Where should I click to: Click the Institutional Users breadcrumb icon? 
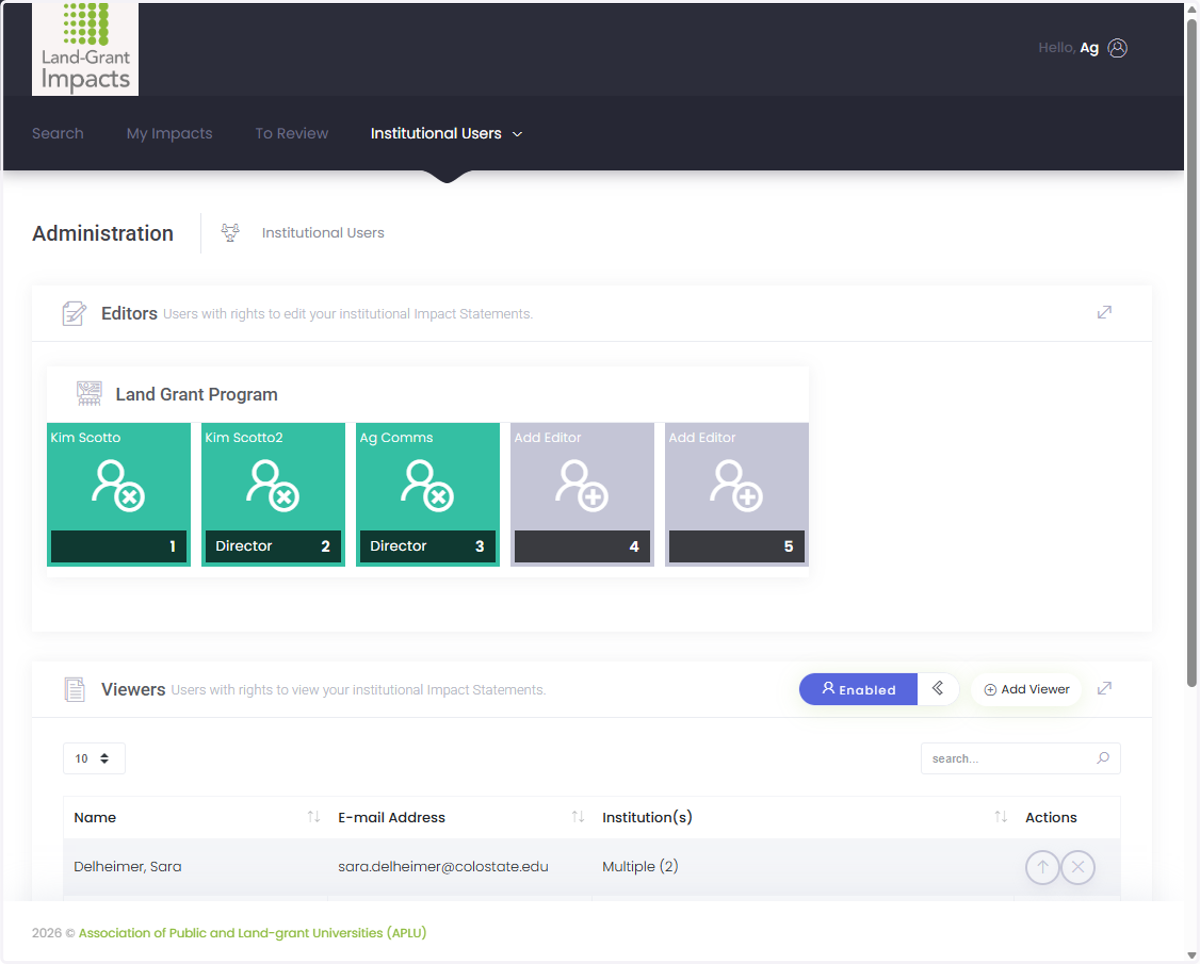point(230,233)
